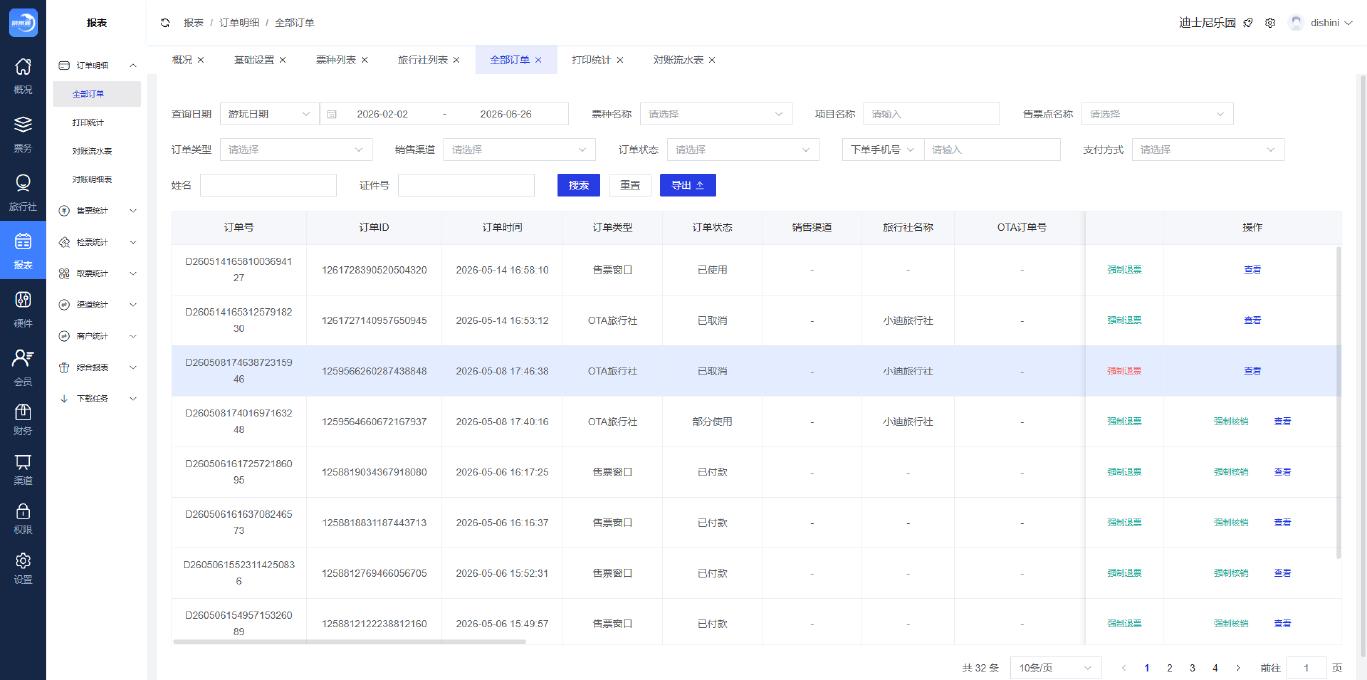Viewport: 1367px width, 680px height.
Task: Select 打印统计 in the sidebar submenu
Action: pos(97,122)
